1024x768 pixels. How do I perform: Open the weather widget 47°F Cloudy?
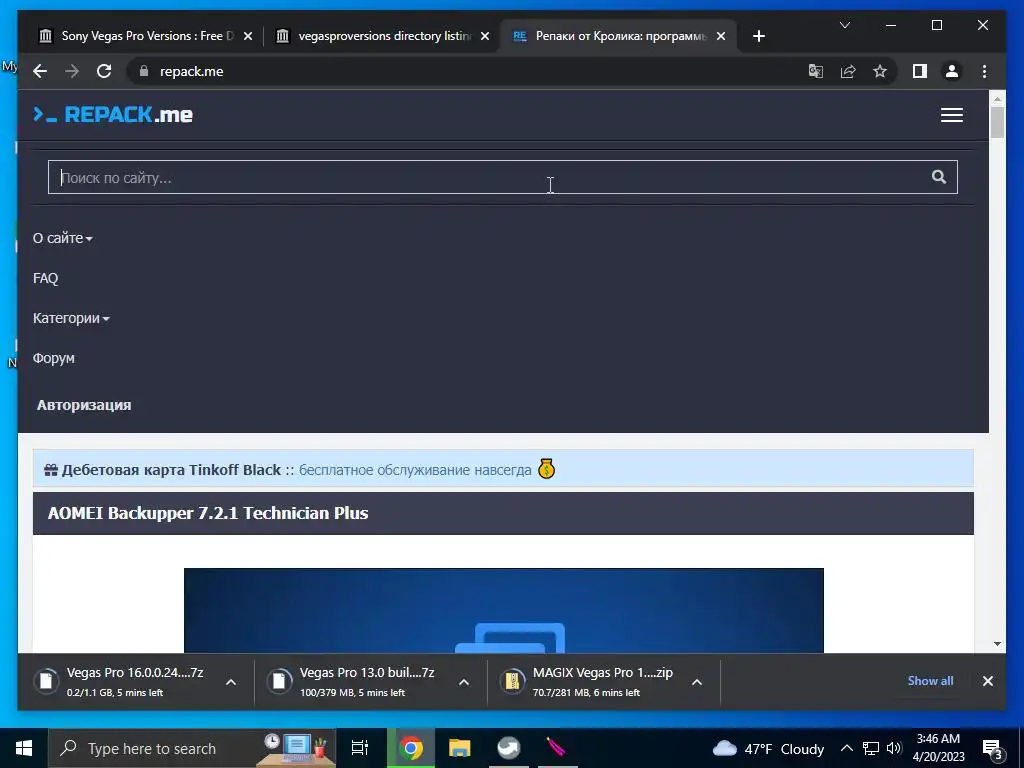coord(768,748)
